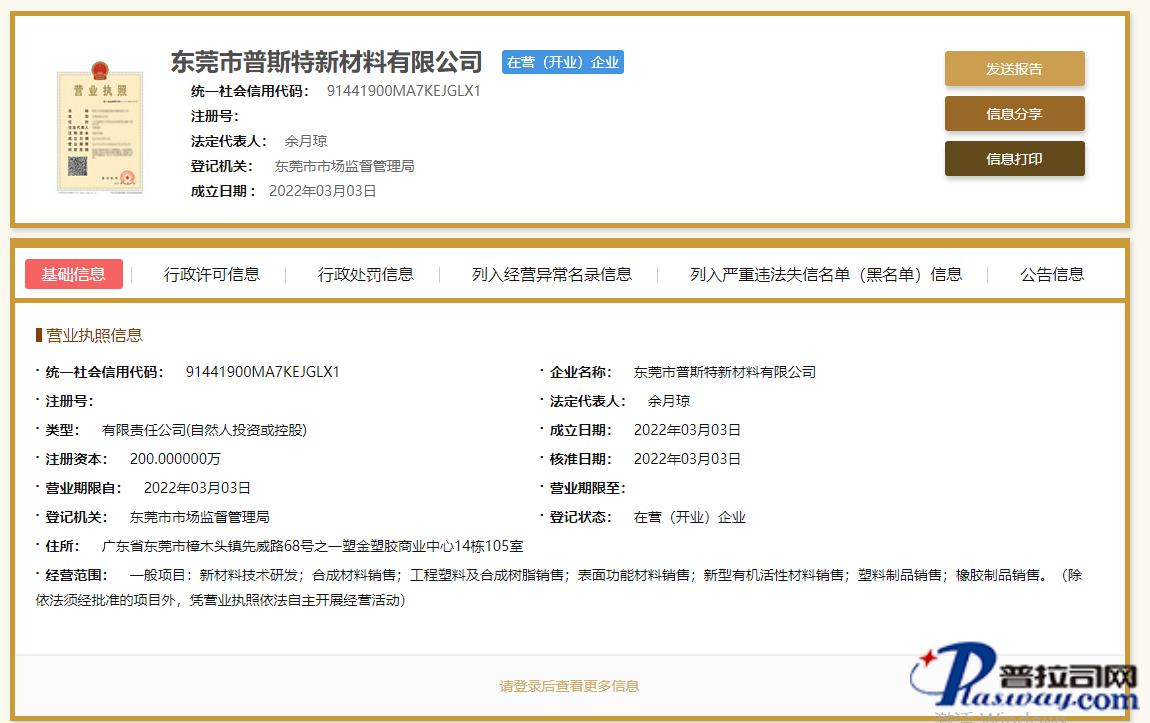Go to 列入经营异常名录信息 tab
Image resolution: width=1150 pixels, height=723 pixels.
(552, 274)
